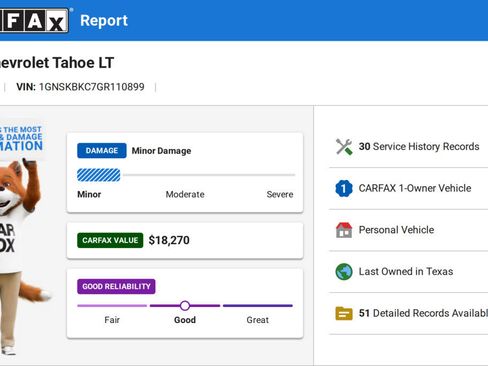Image resolution: width=488 pixels, height=366 pixels.
Task: Click the VIN number 1GNSKBKC7GR110899
Action: pyautogui.click(x=92, y=87)
